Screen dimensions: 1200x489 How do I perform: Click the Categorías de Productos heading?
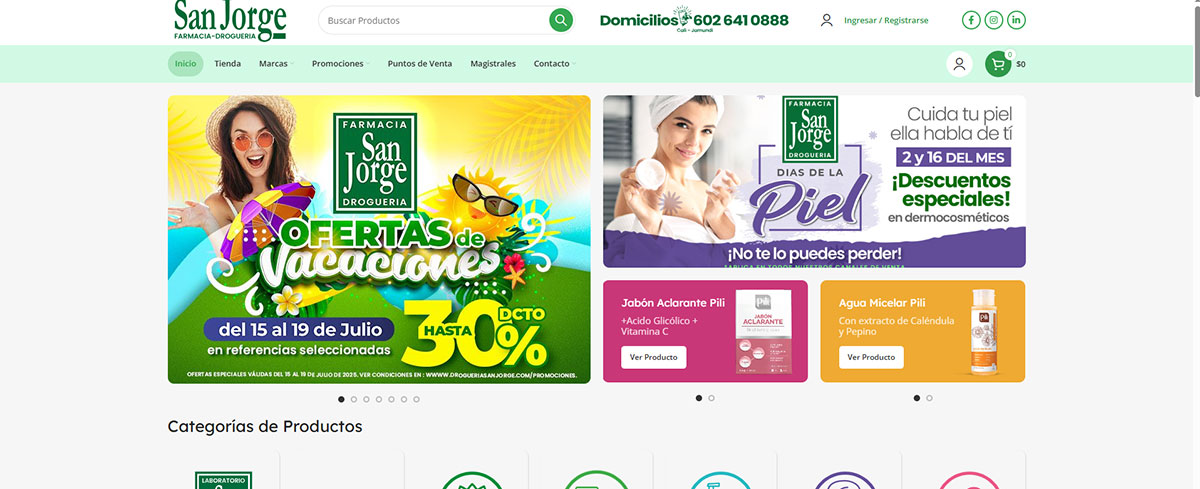pos(265,426)
